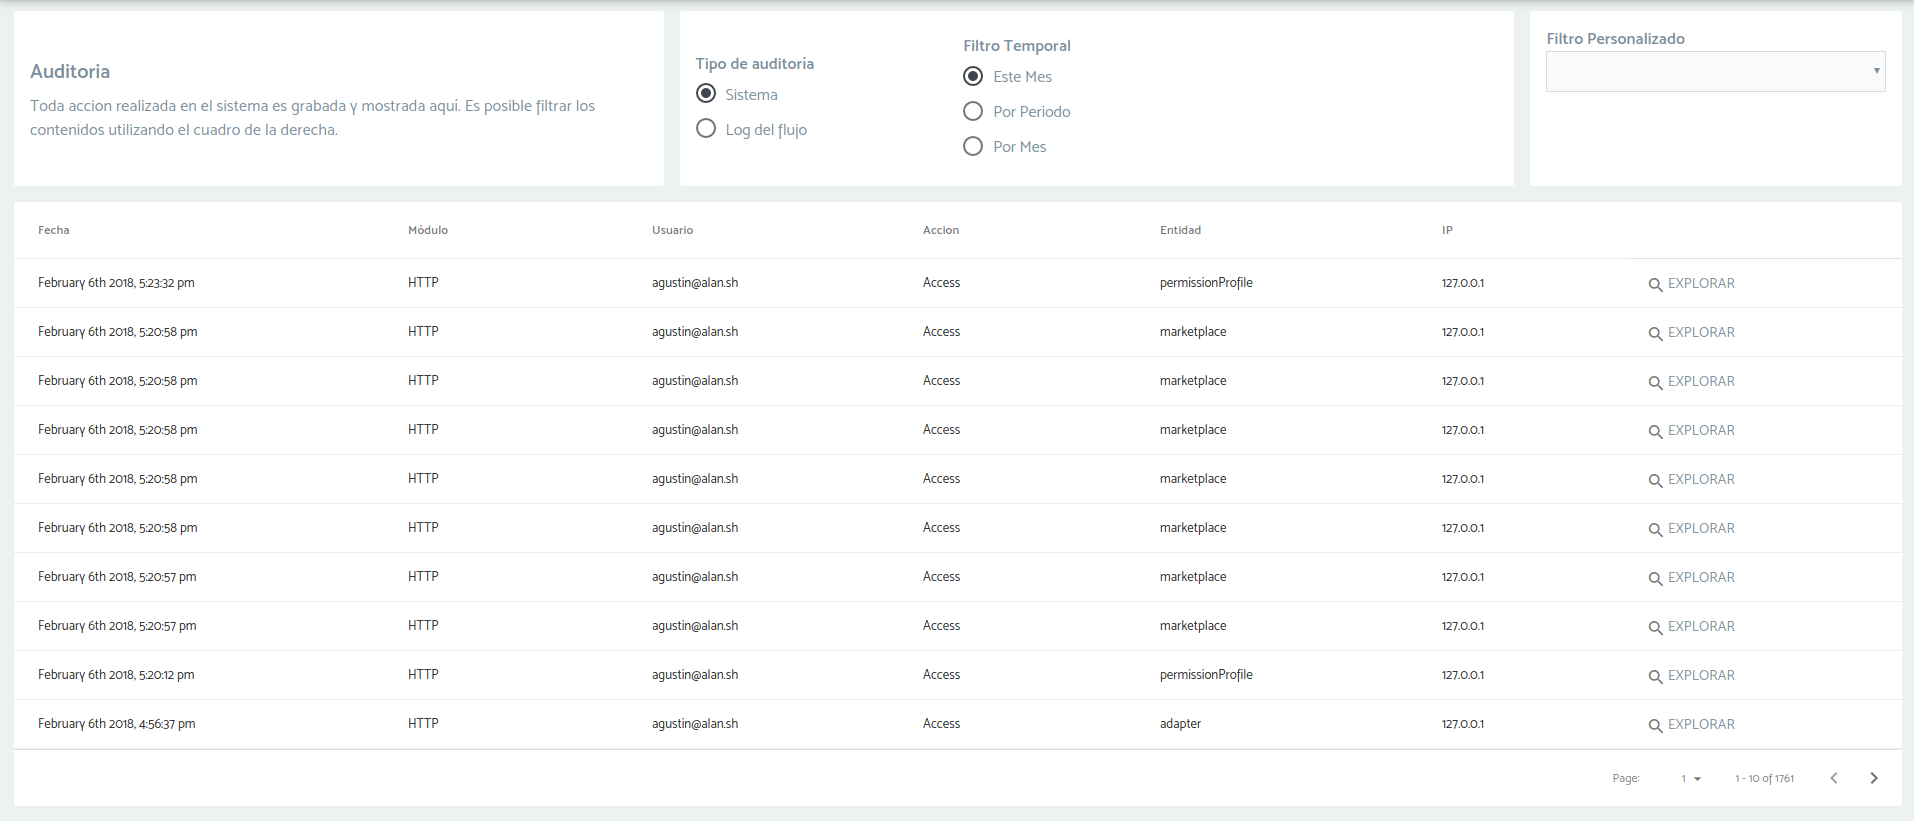Sort by the Accion column header
Image resolution: width=1914 pixels, height=821 pixels.
coord(941,230)
